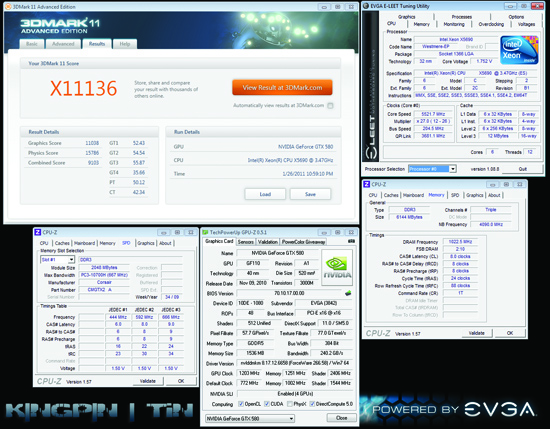Switch to the Sensors tab in GPU-Z
550x429 pixels.
tap(246, 242)
